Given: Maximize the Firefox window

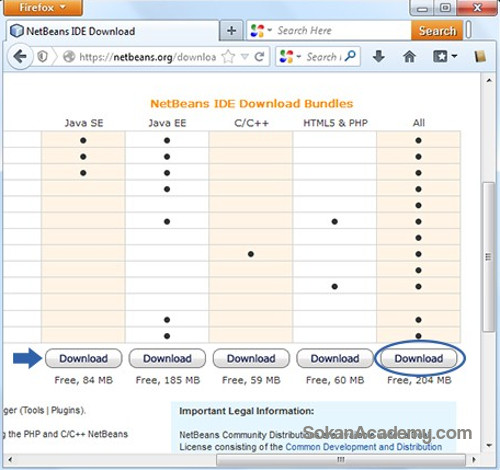Looking at the screenshot, I should pyautogui.click(x=445, y=8).
